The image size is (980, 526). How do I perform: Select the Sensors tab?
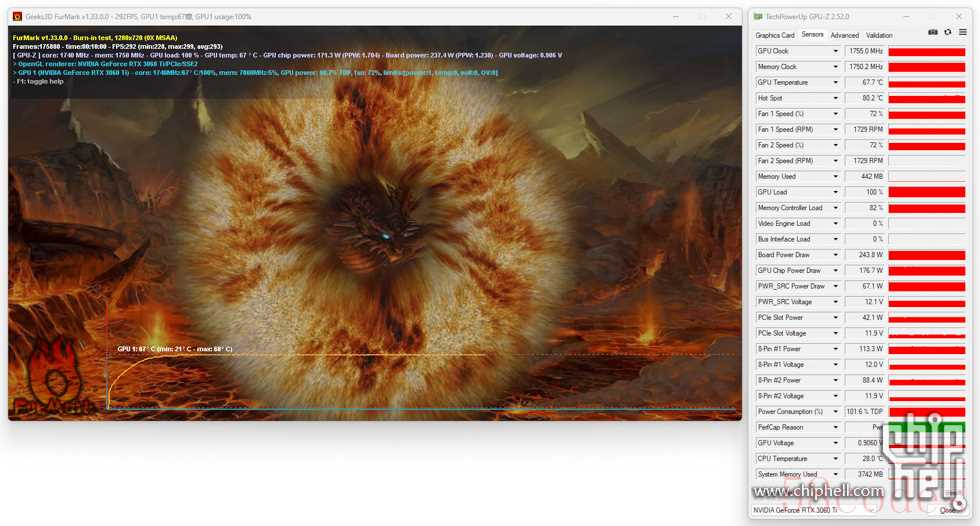pyautogui.click(x=812, y=35)
